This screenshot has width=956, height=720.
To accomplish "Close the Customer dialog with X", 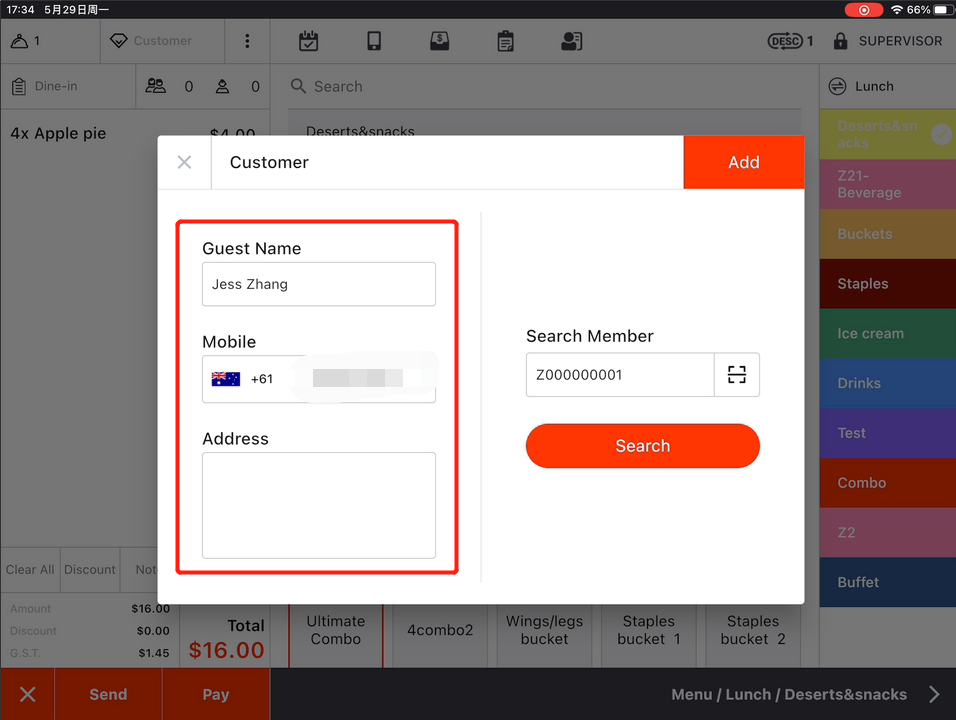I will 184,162.
